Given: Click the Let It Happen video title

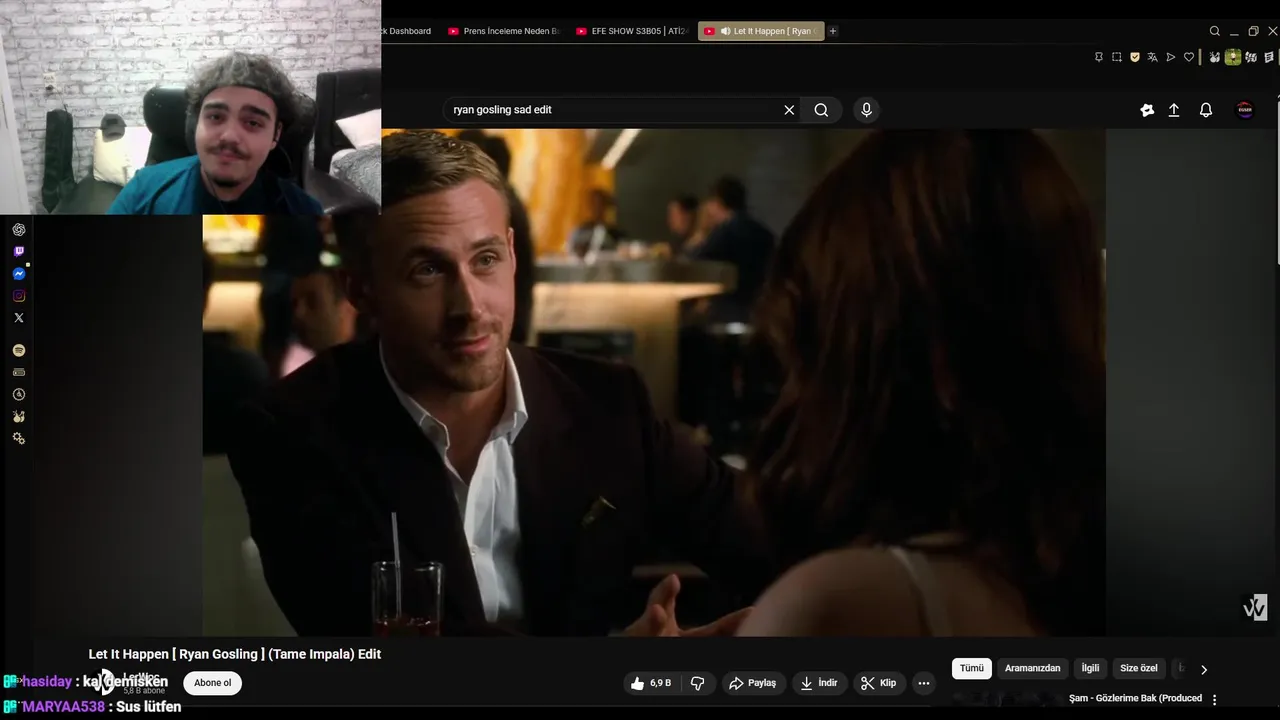Looking at the screenshot, I should click(x=235, y=654).
